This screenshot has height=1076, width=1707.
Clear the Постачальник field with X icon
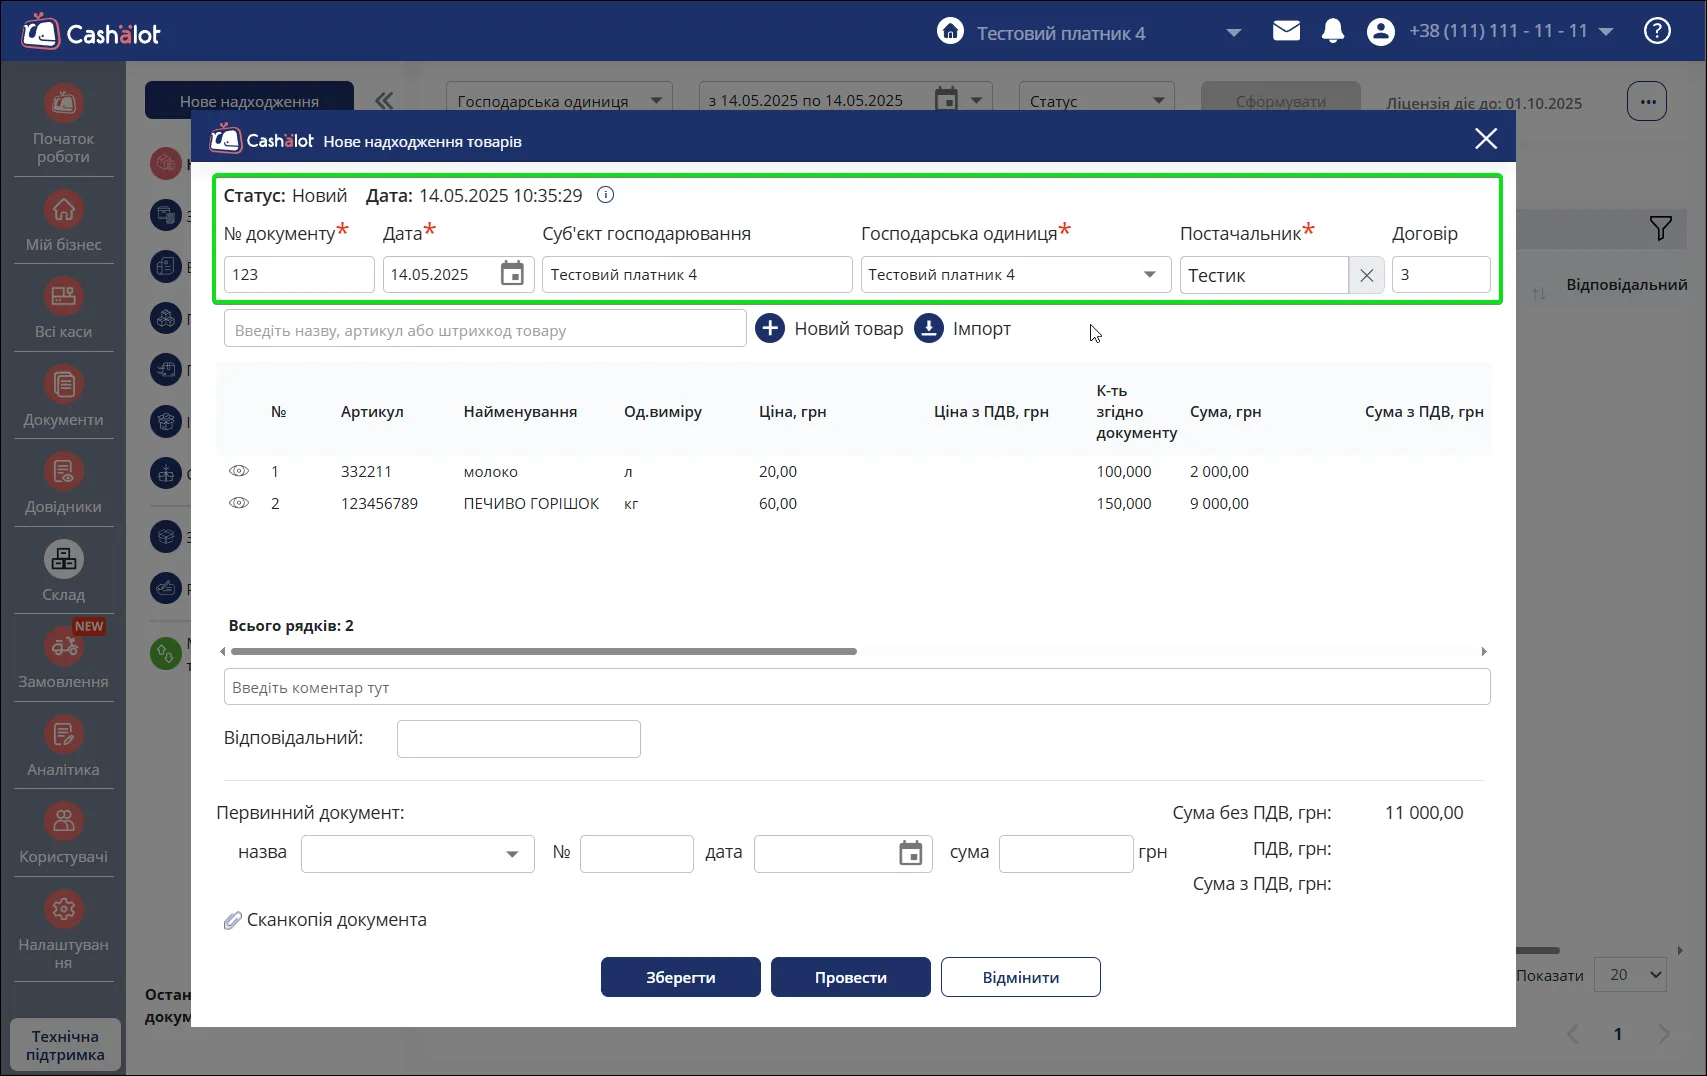tap(1366, 275)
